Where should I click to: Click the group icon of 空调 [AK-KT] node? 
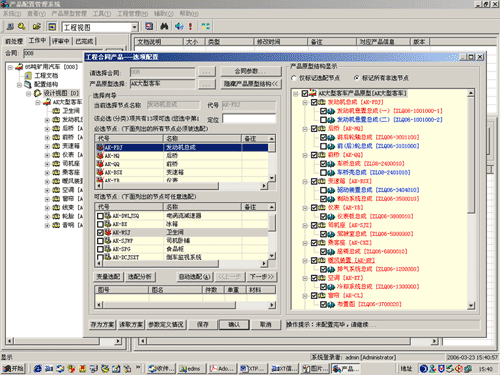click(x=322, y=278)
